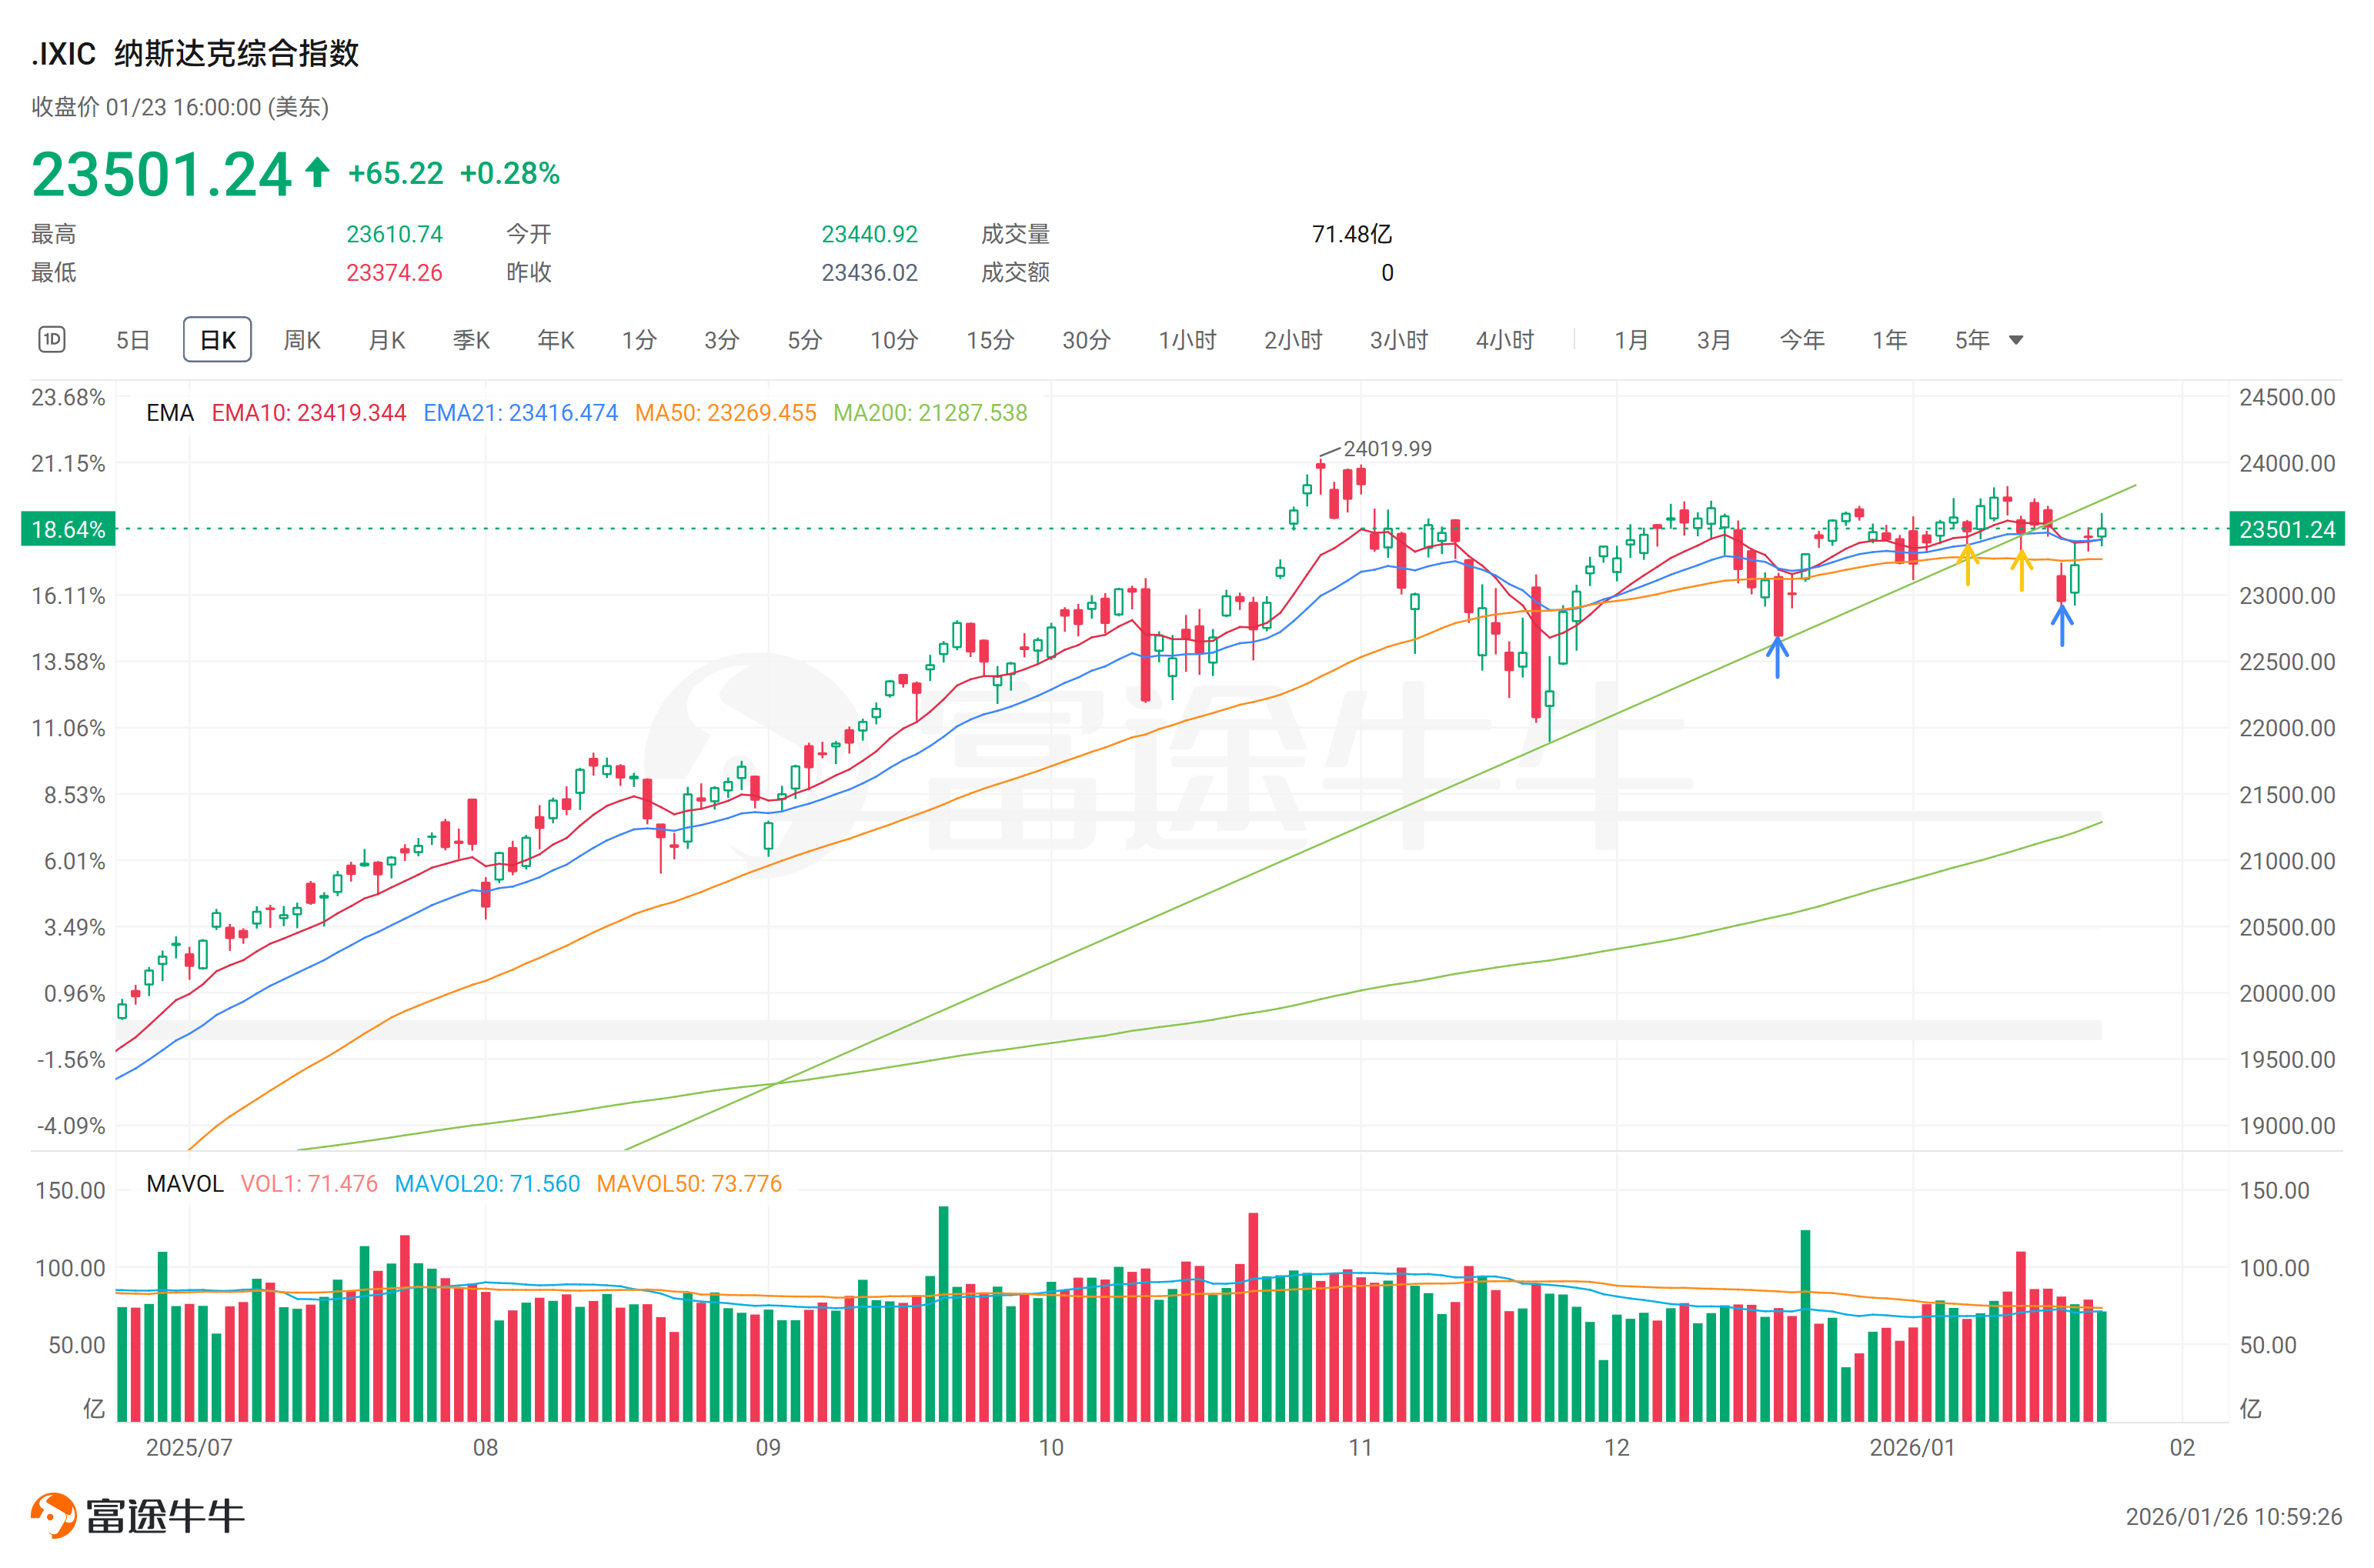Select the 年K yearly chart tab
This screenshot has width=2374, height=1568.
[x=556, y=340]
